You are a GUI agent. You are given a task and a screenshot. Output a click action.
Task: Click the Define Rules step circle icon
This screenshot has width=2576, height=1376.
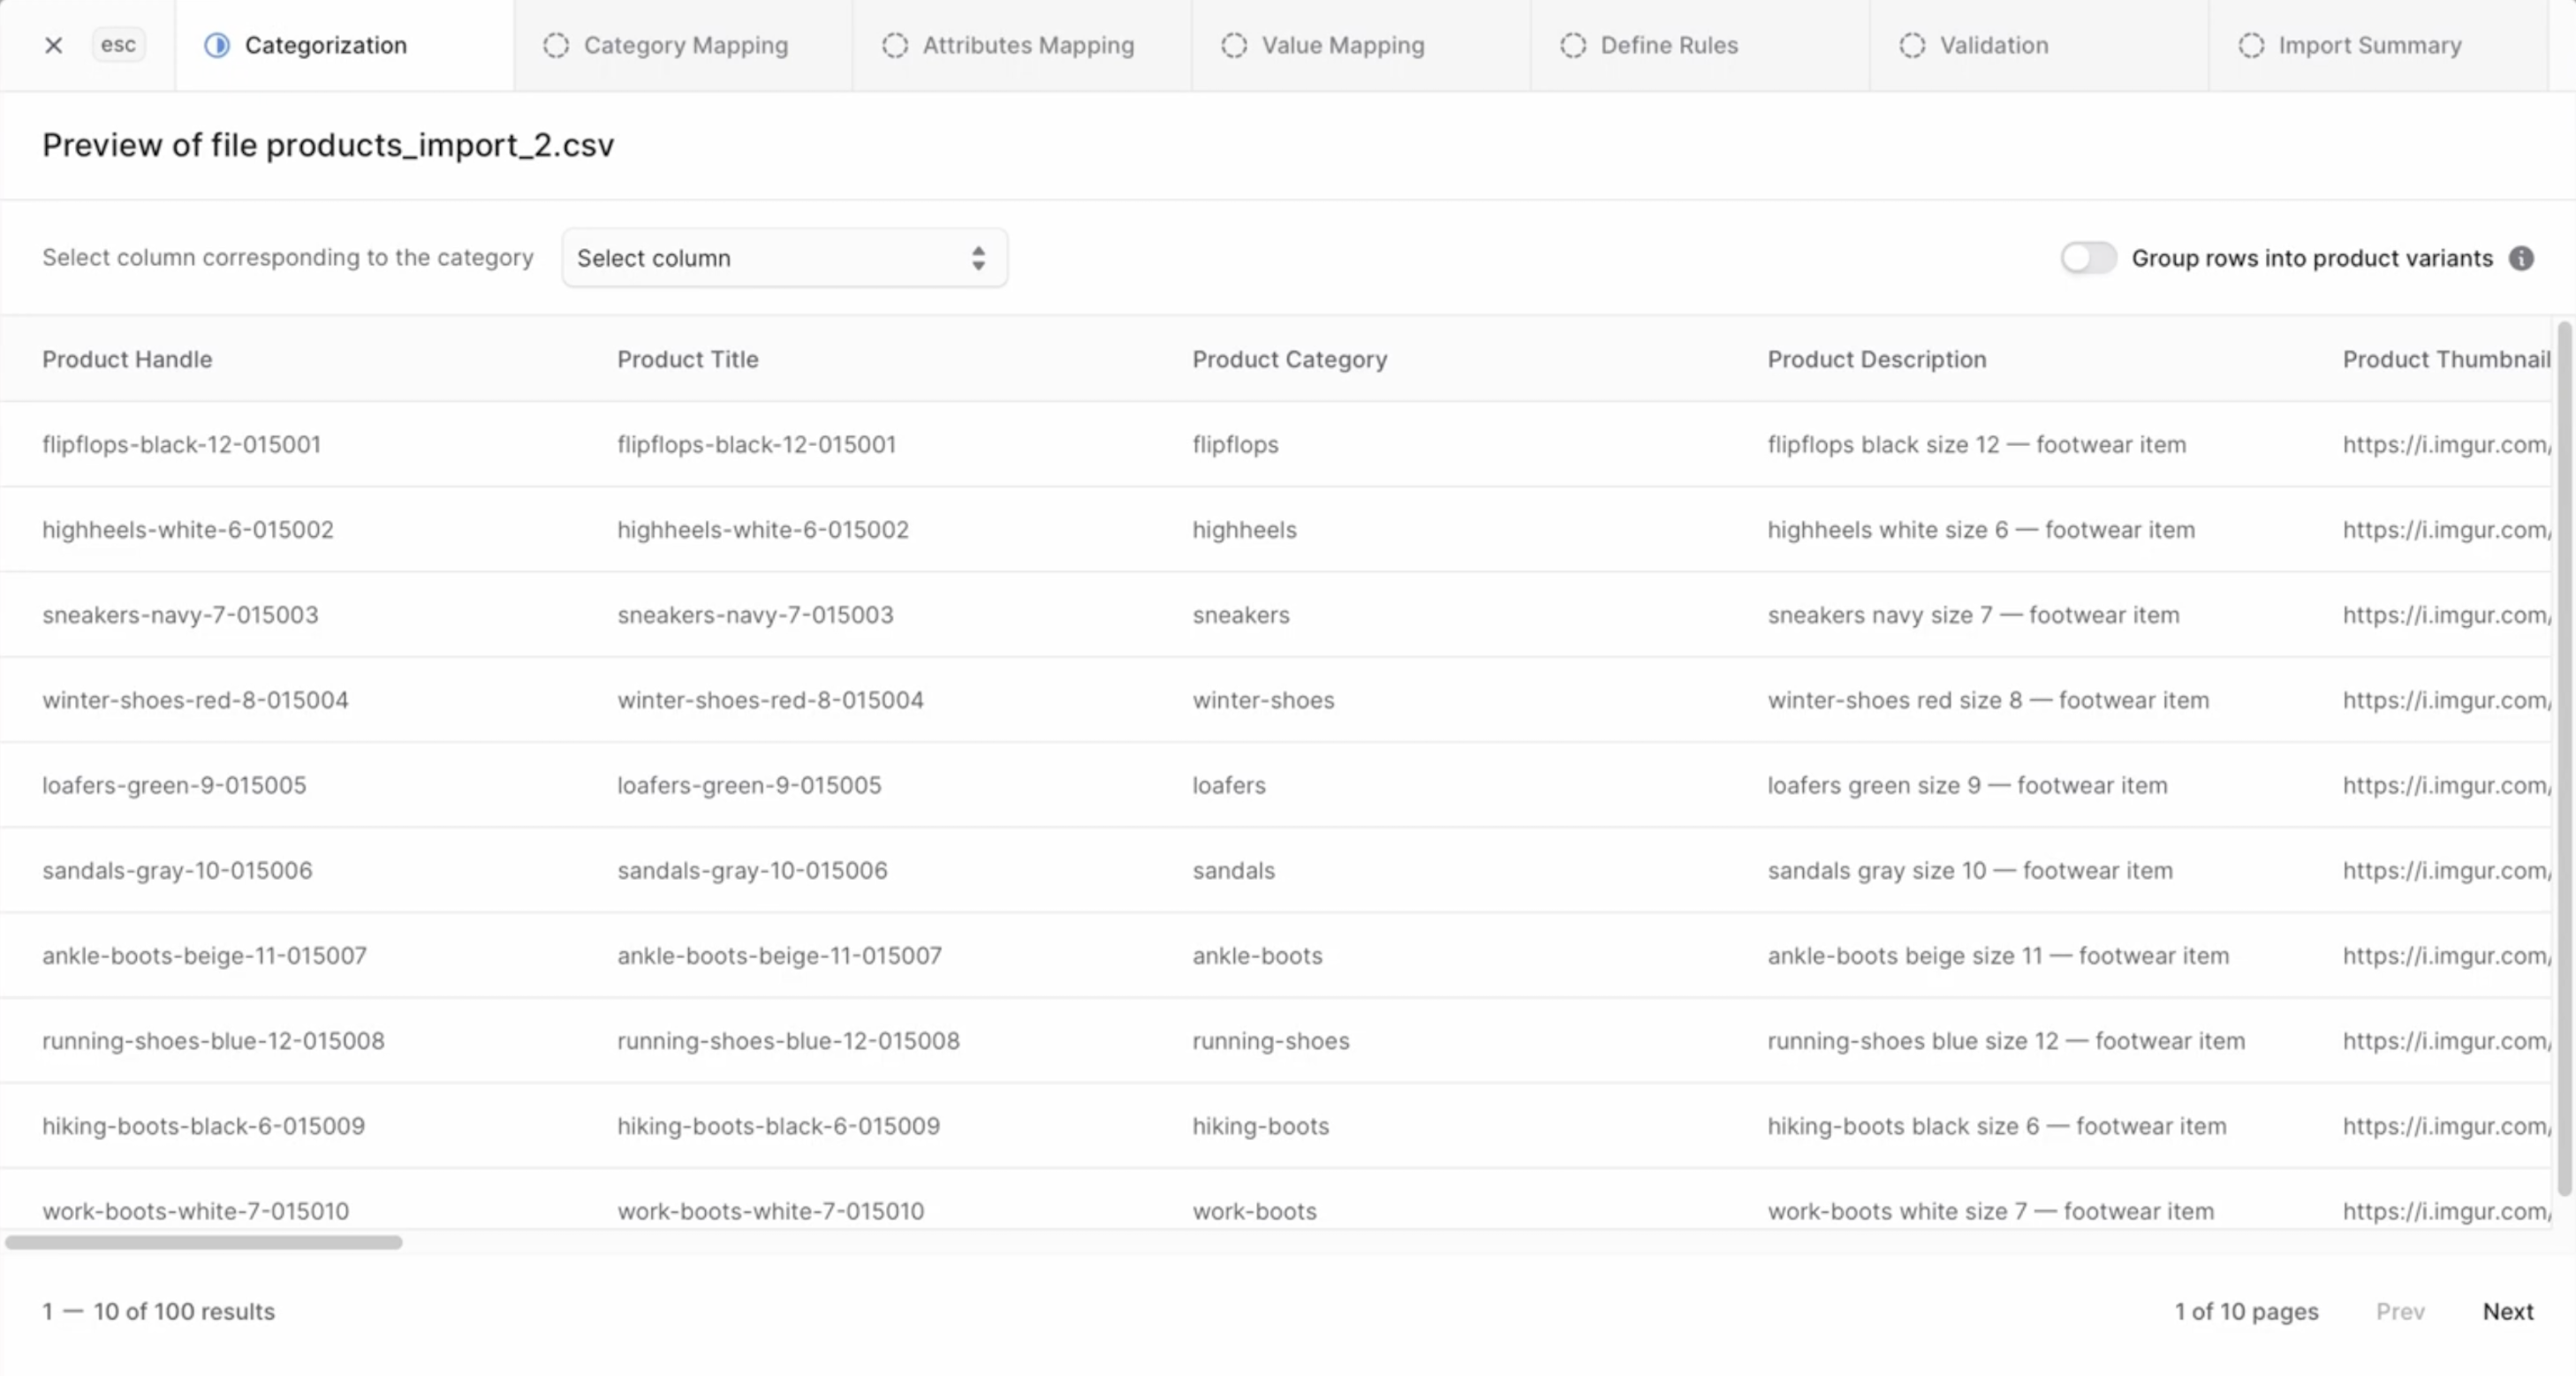click(x=1573, y=45)
